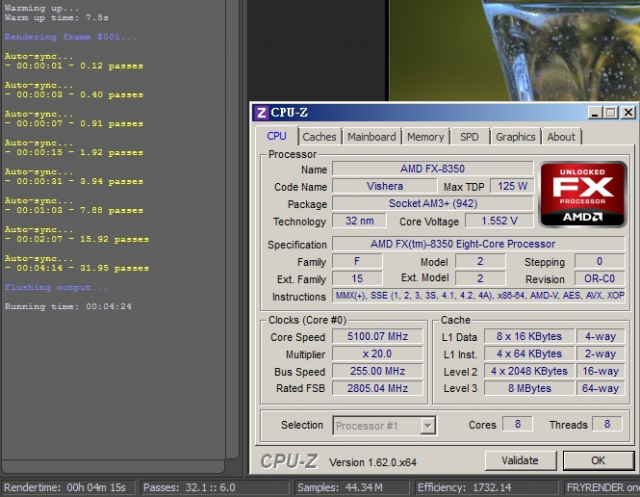Click the 'Flushing output...' log line
The image size is (640, 497).
point(56,287)
